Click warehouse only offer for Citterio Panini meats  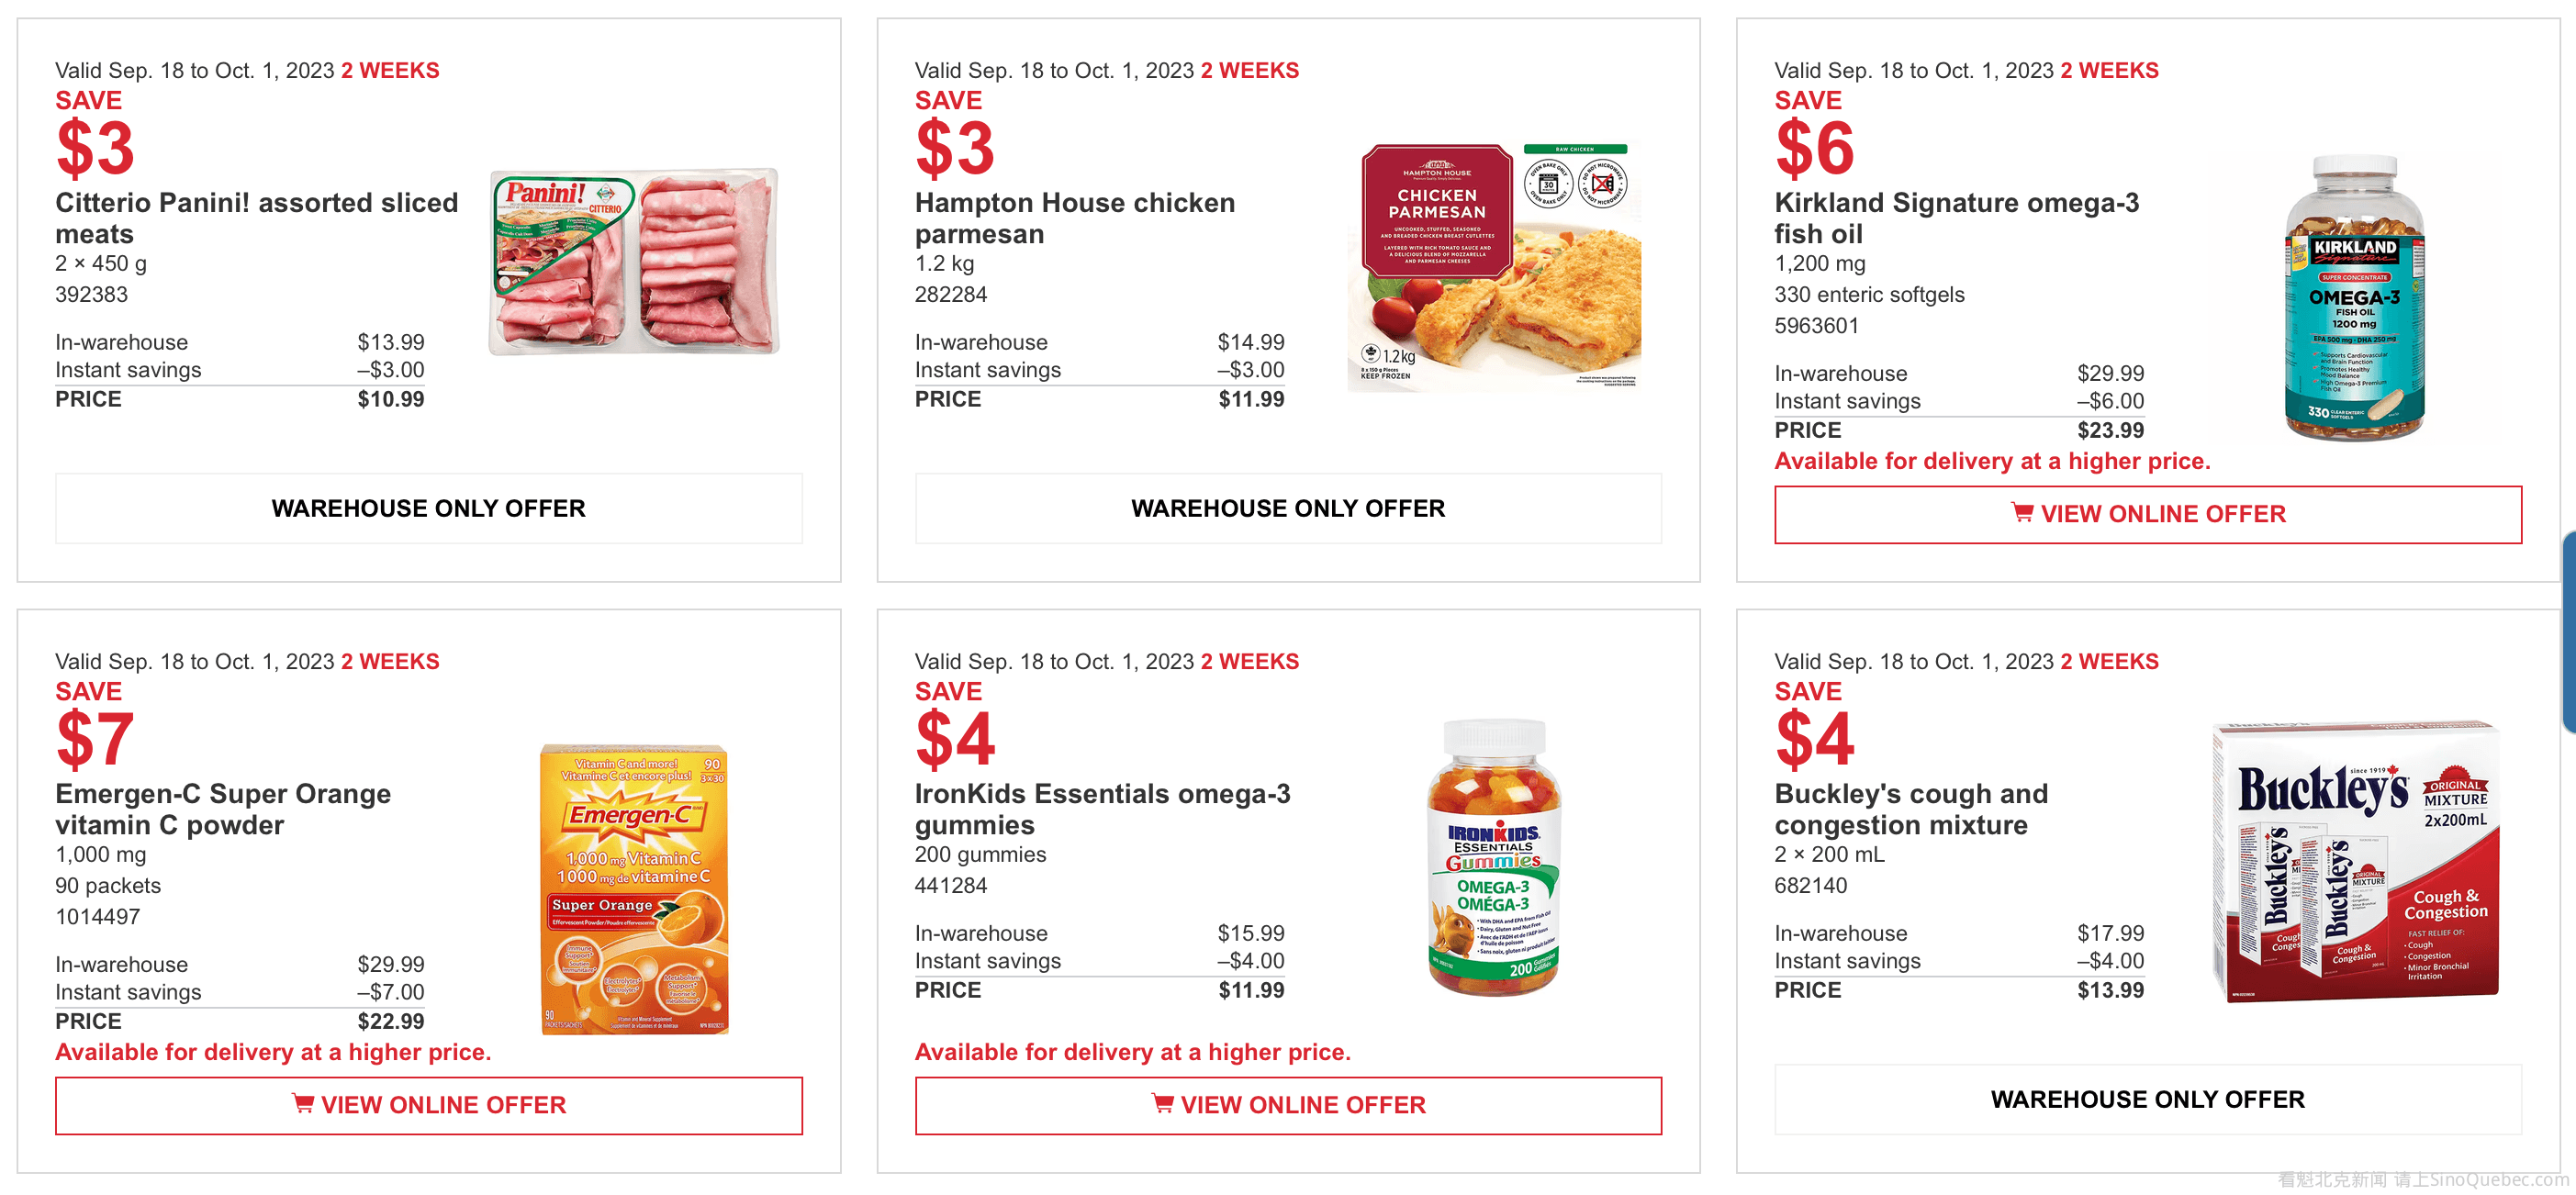(x=428, y=508)
